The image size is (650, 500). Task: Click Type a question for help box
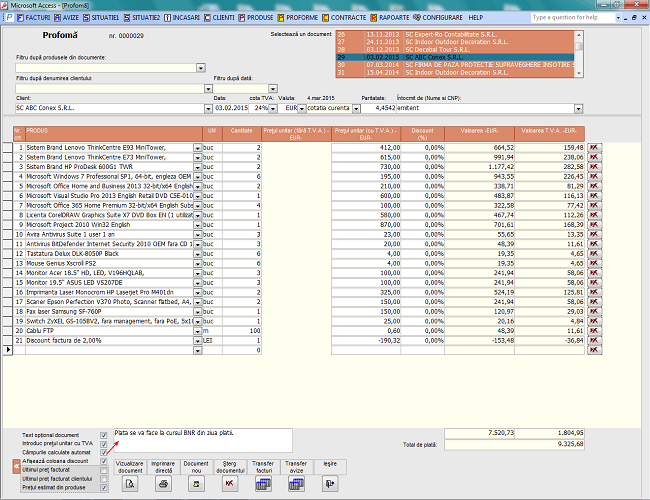point(573,17)
